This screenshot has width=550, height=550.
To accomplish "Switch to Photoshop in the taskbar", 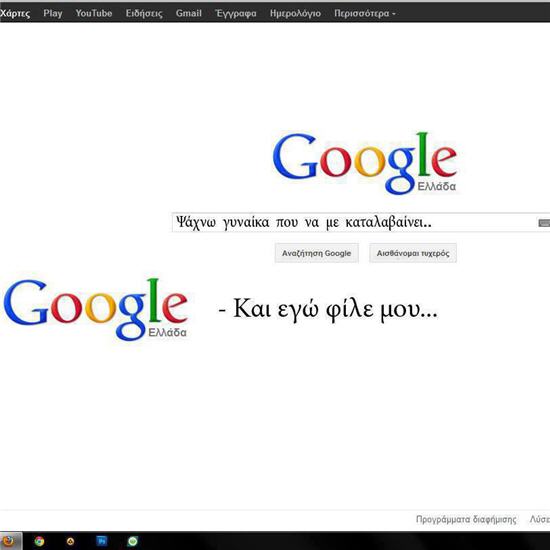I will (102, 541).
